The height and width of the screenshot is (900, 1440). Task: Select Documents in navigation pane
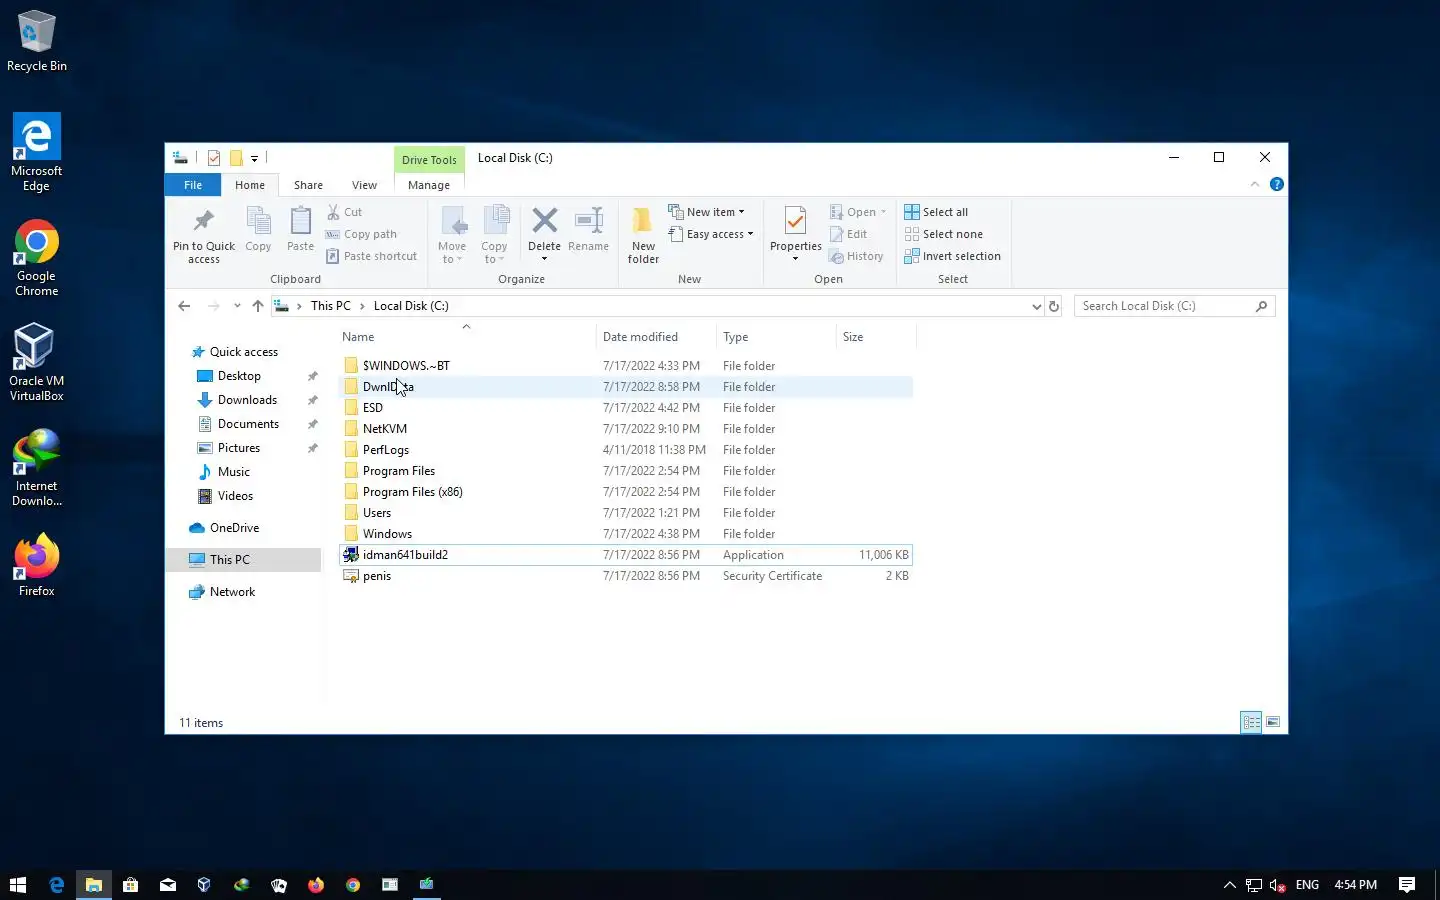(x=248, y=424)
